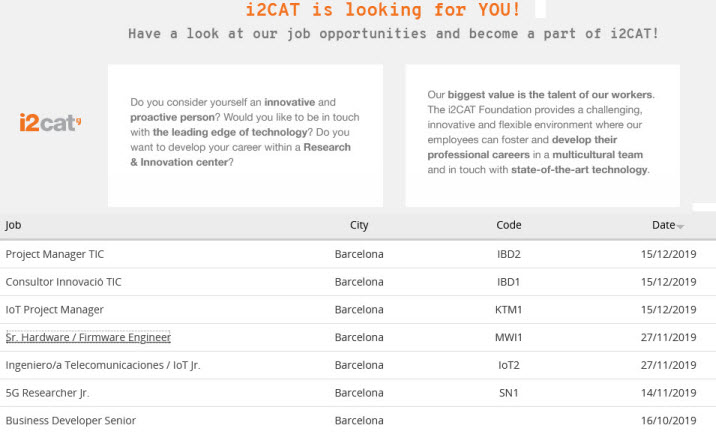The width and height of the screenshot is (716, 434).
Task: Click the Date column header
Action: click(663, 225)
